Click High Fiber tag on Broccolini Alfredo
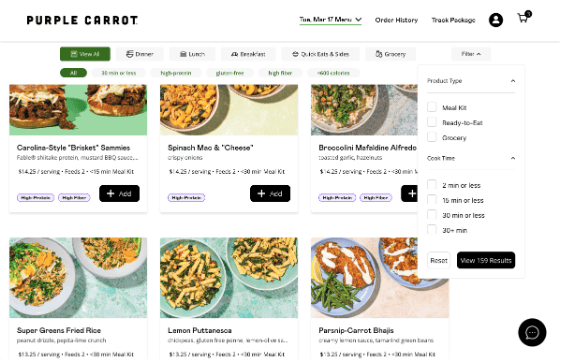Screen dimensions: 562x362 tap(376, 197)
